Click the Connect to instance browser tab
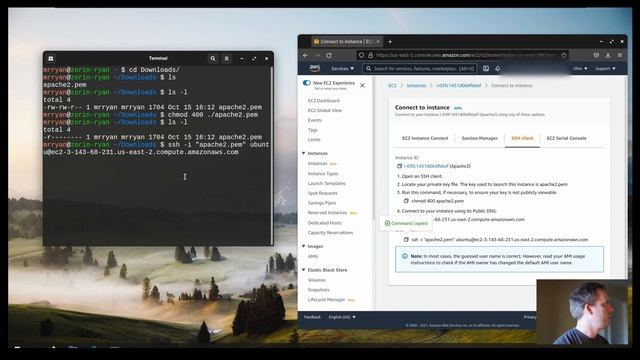 pyautogui.click(x=347, y=42)
